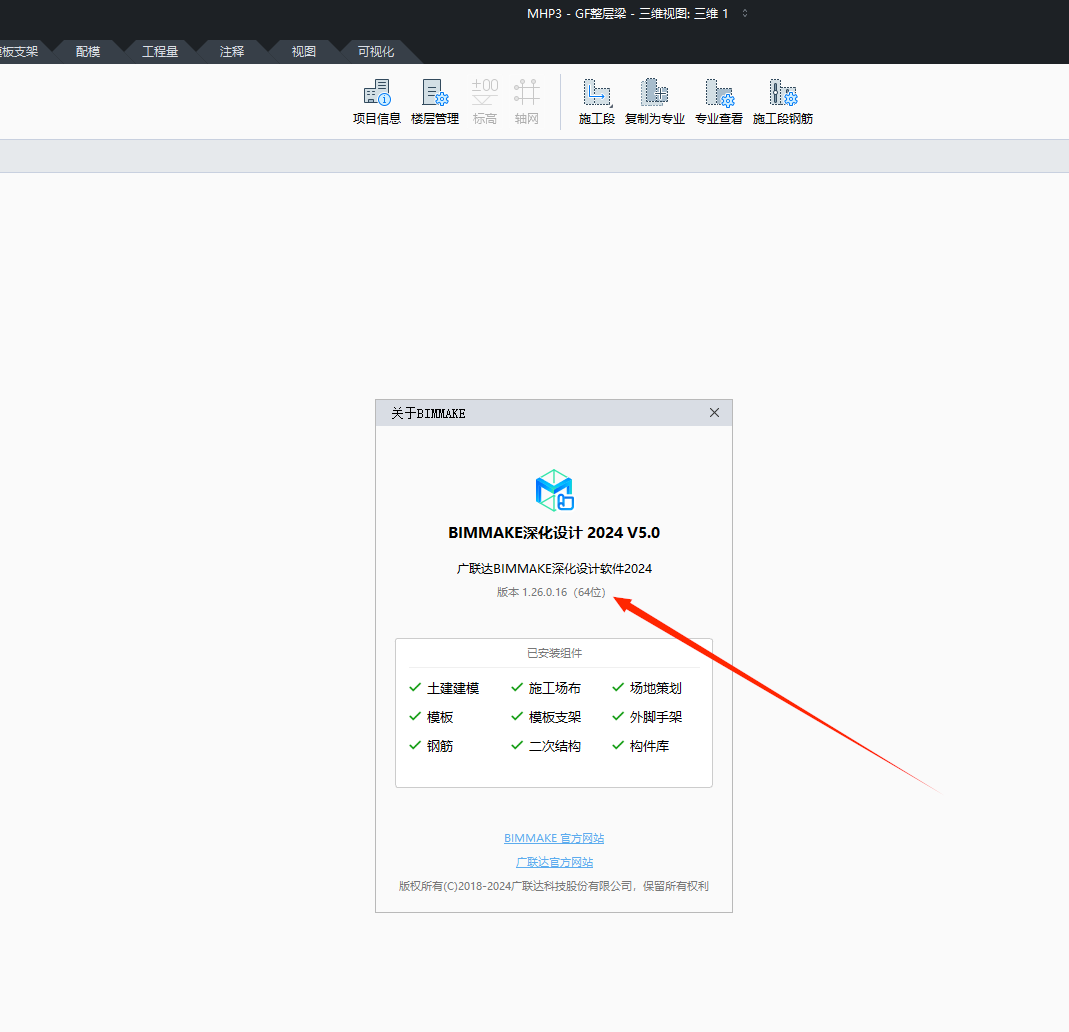The height and width of the screenshot is (1032, 1069).
Task: Click the 施工场布 installed component
Action: [x=546, y=688]
